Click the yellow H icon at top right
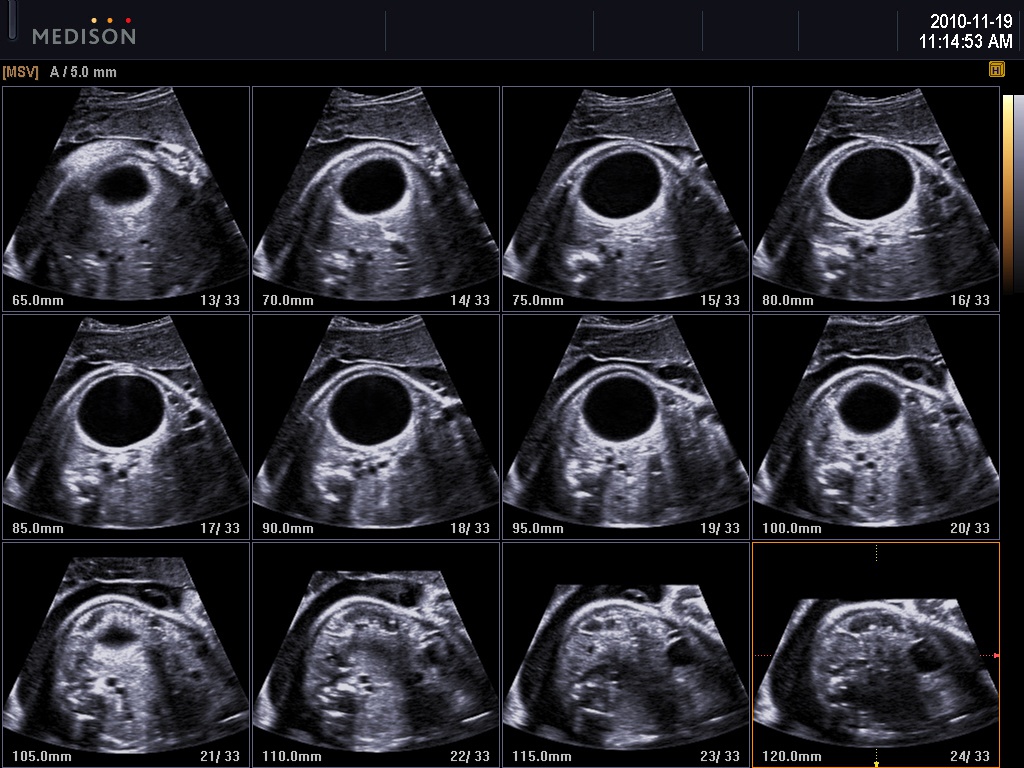The height and width of the screenshot is (768, 1024). [x=996, y=69]
